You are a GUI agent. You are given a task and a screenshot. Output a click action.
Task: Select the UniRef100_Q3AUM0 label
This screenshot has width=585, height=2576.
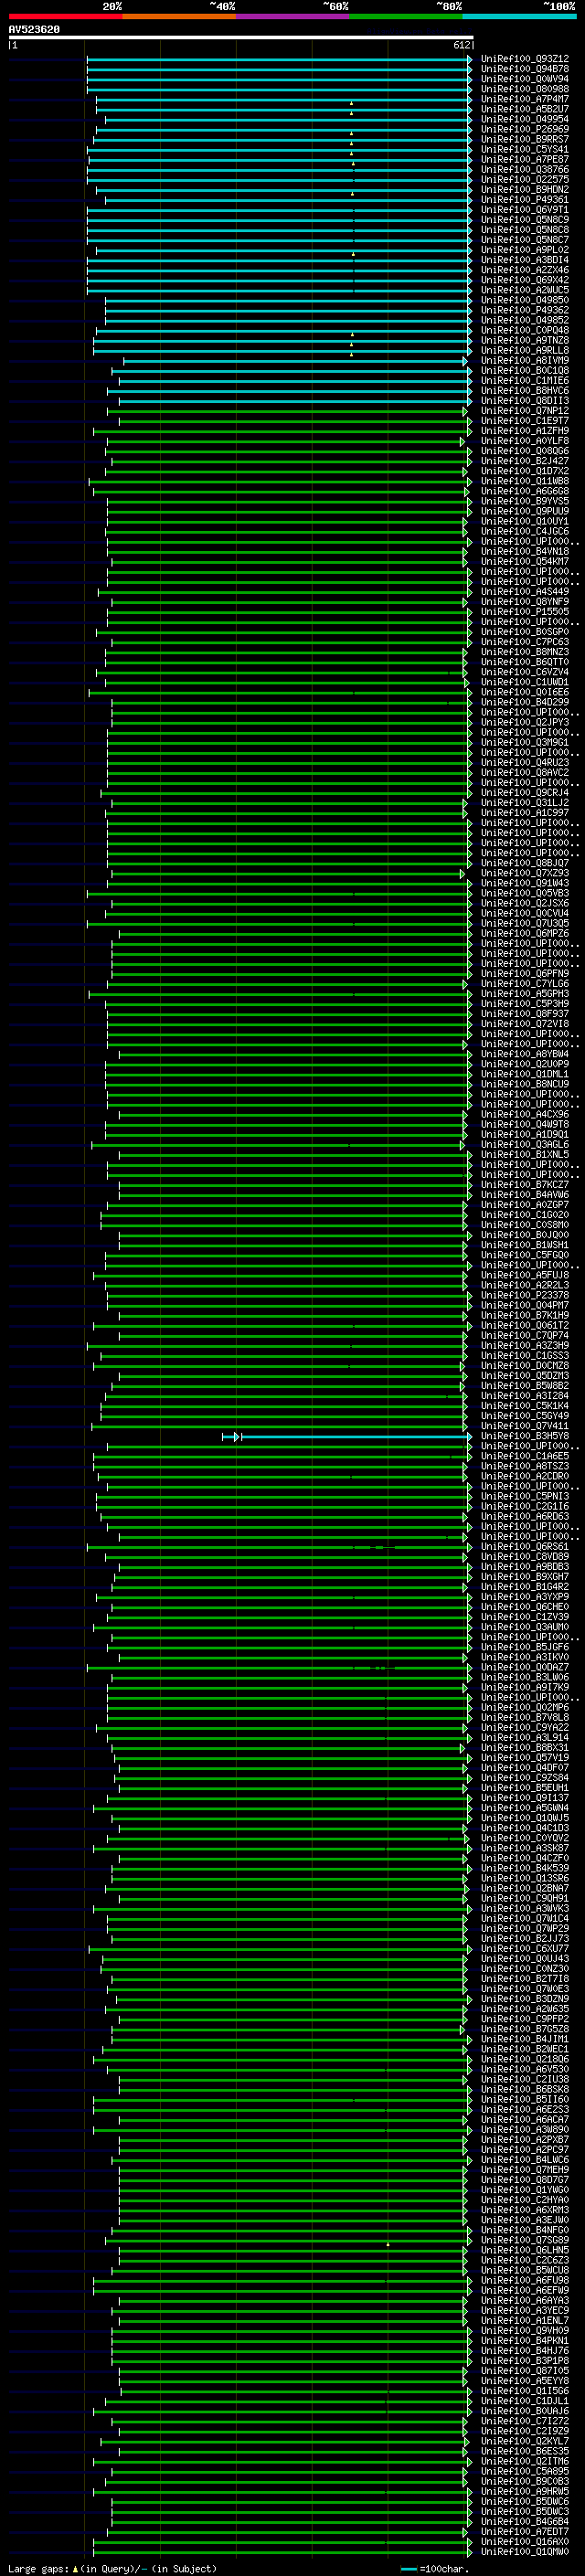click(x=525, y=1628)
